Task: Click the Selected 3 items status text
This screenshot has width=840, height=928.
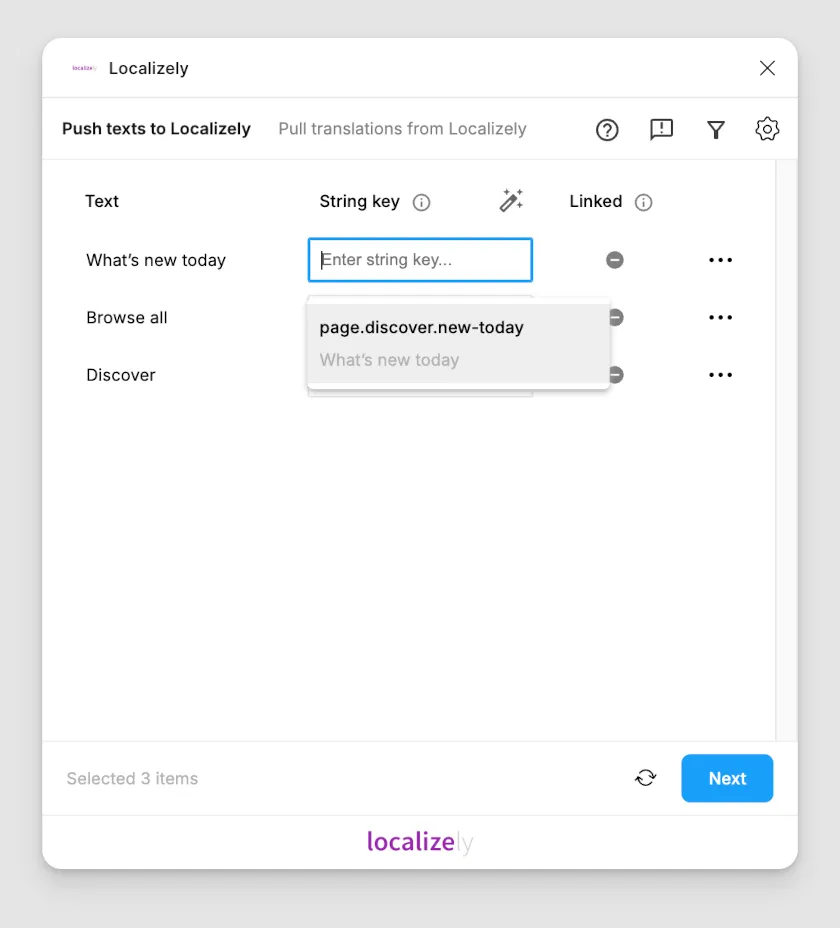Action: pos(132,778)
